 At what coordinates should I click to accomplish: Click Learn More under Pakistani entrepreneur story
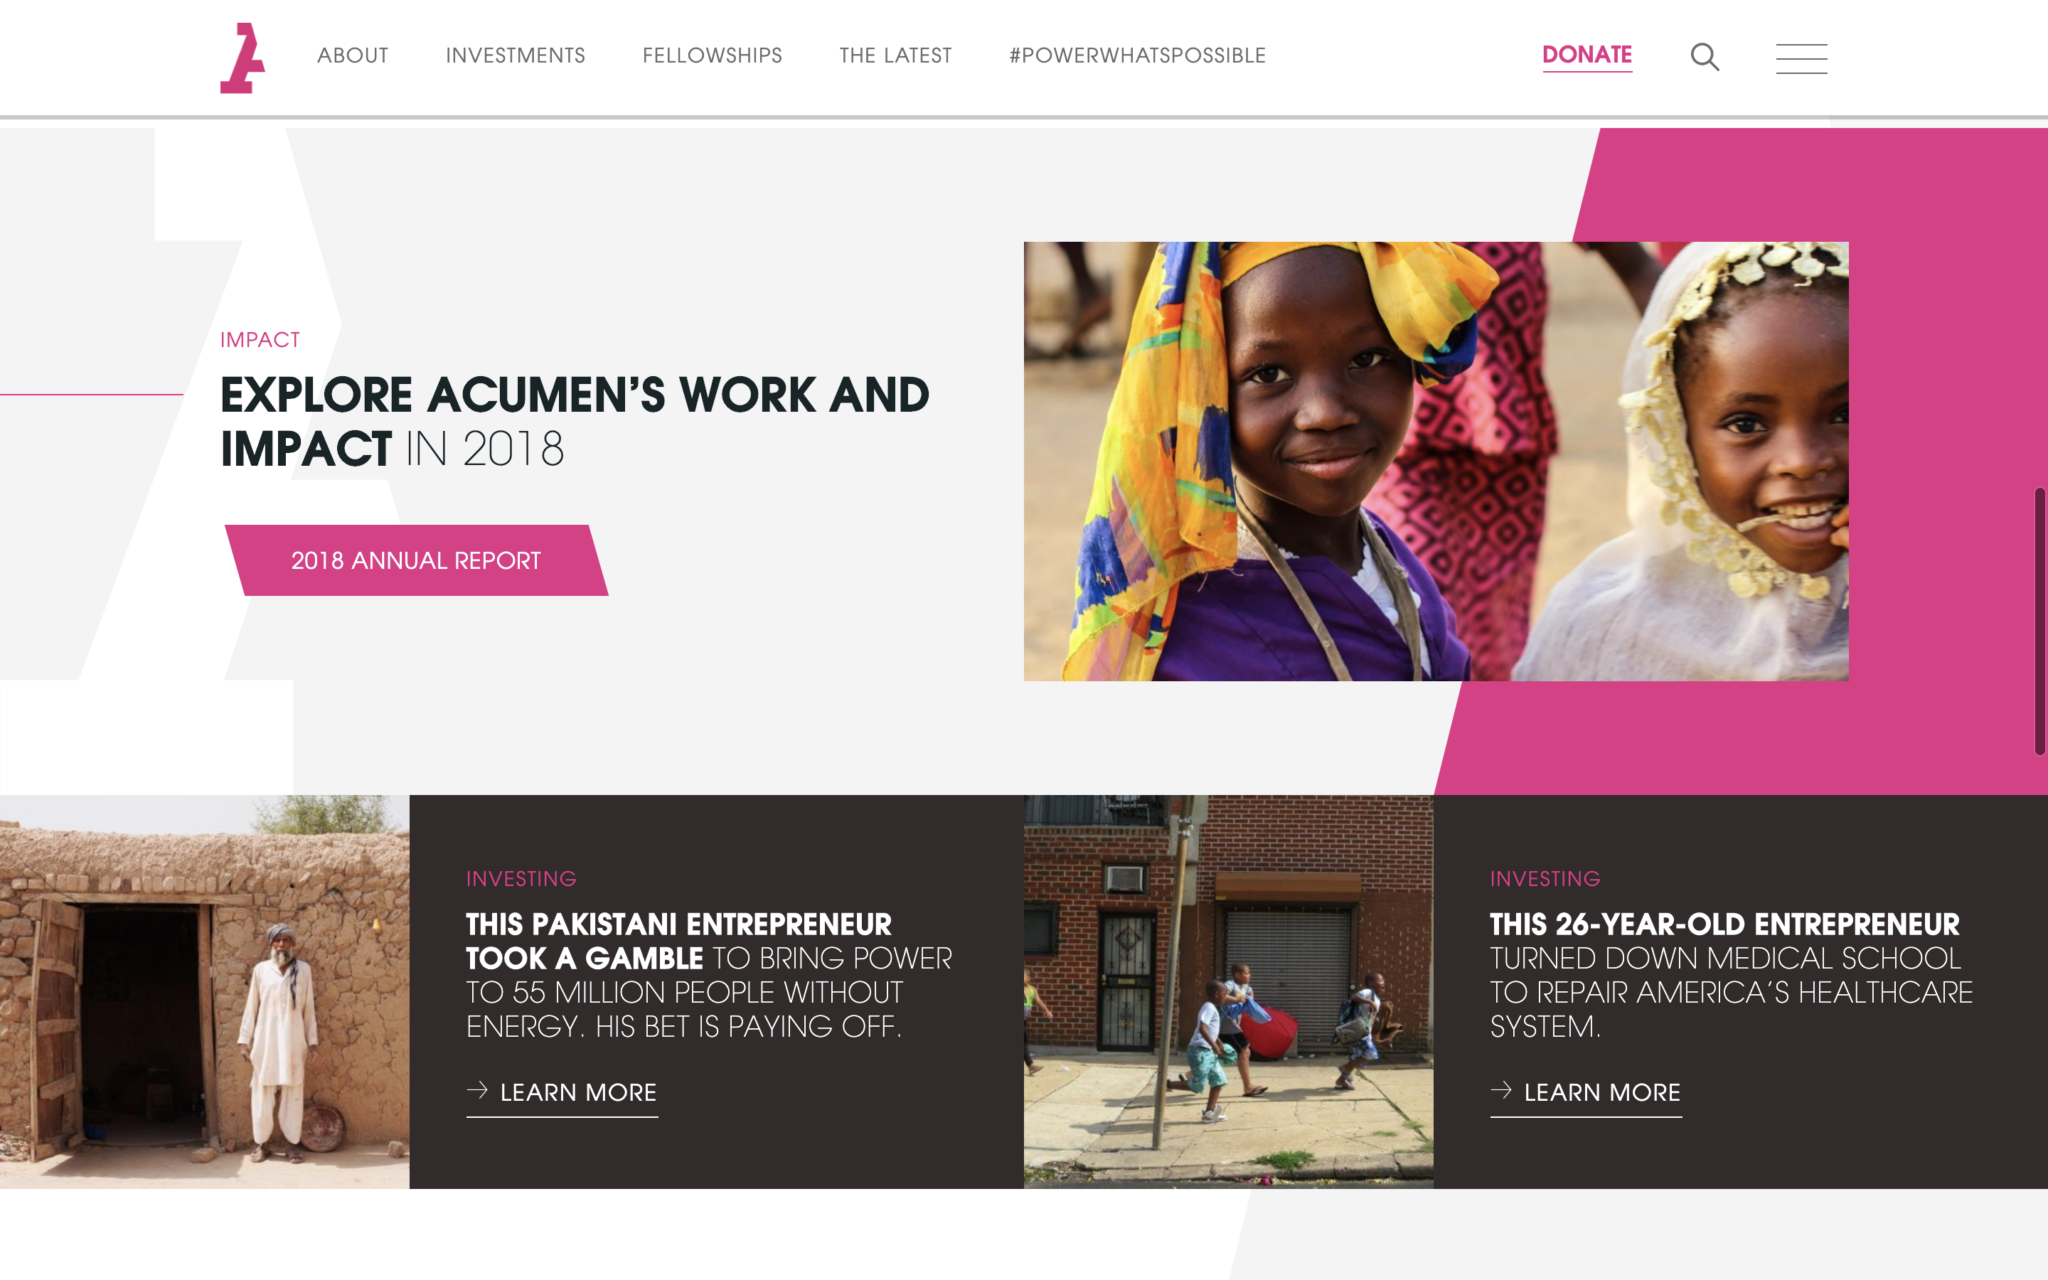point(578,1093)
